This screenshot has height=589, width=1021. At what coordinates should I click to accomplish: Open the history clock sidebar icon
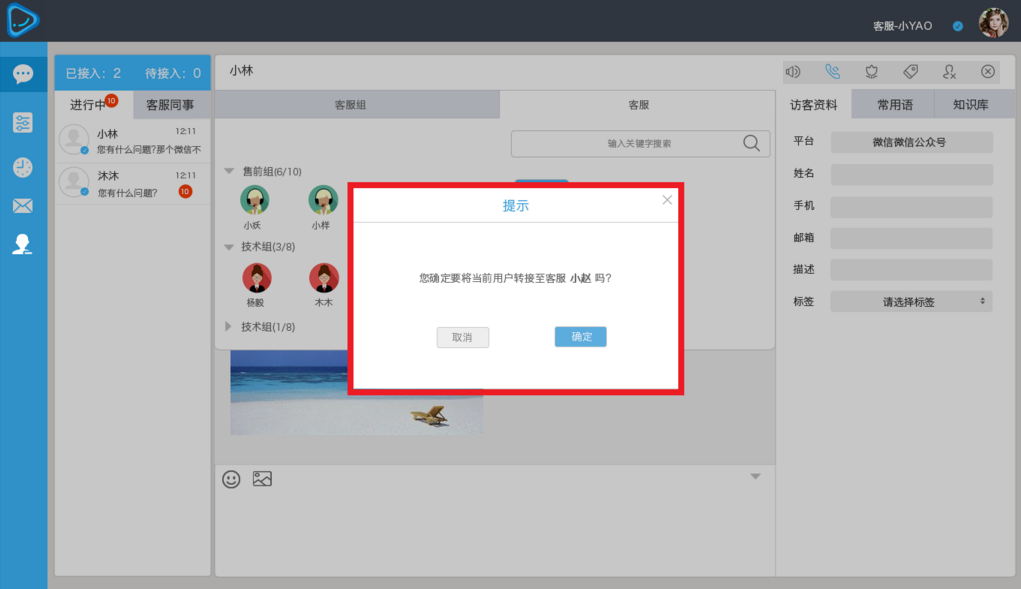pyautogui.click(x=23, y=167)
